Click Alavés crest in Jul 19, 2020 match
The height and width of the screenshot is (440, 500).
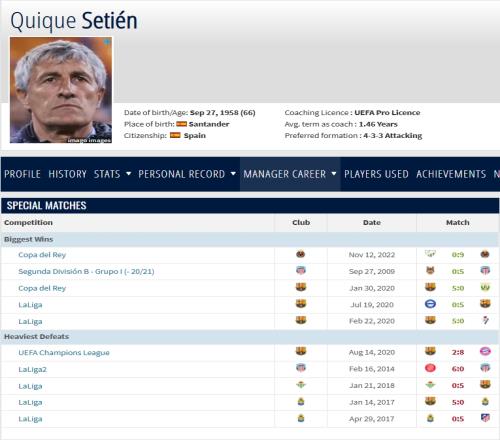point(430,304)
